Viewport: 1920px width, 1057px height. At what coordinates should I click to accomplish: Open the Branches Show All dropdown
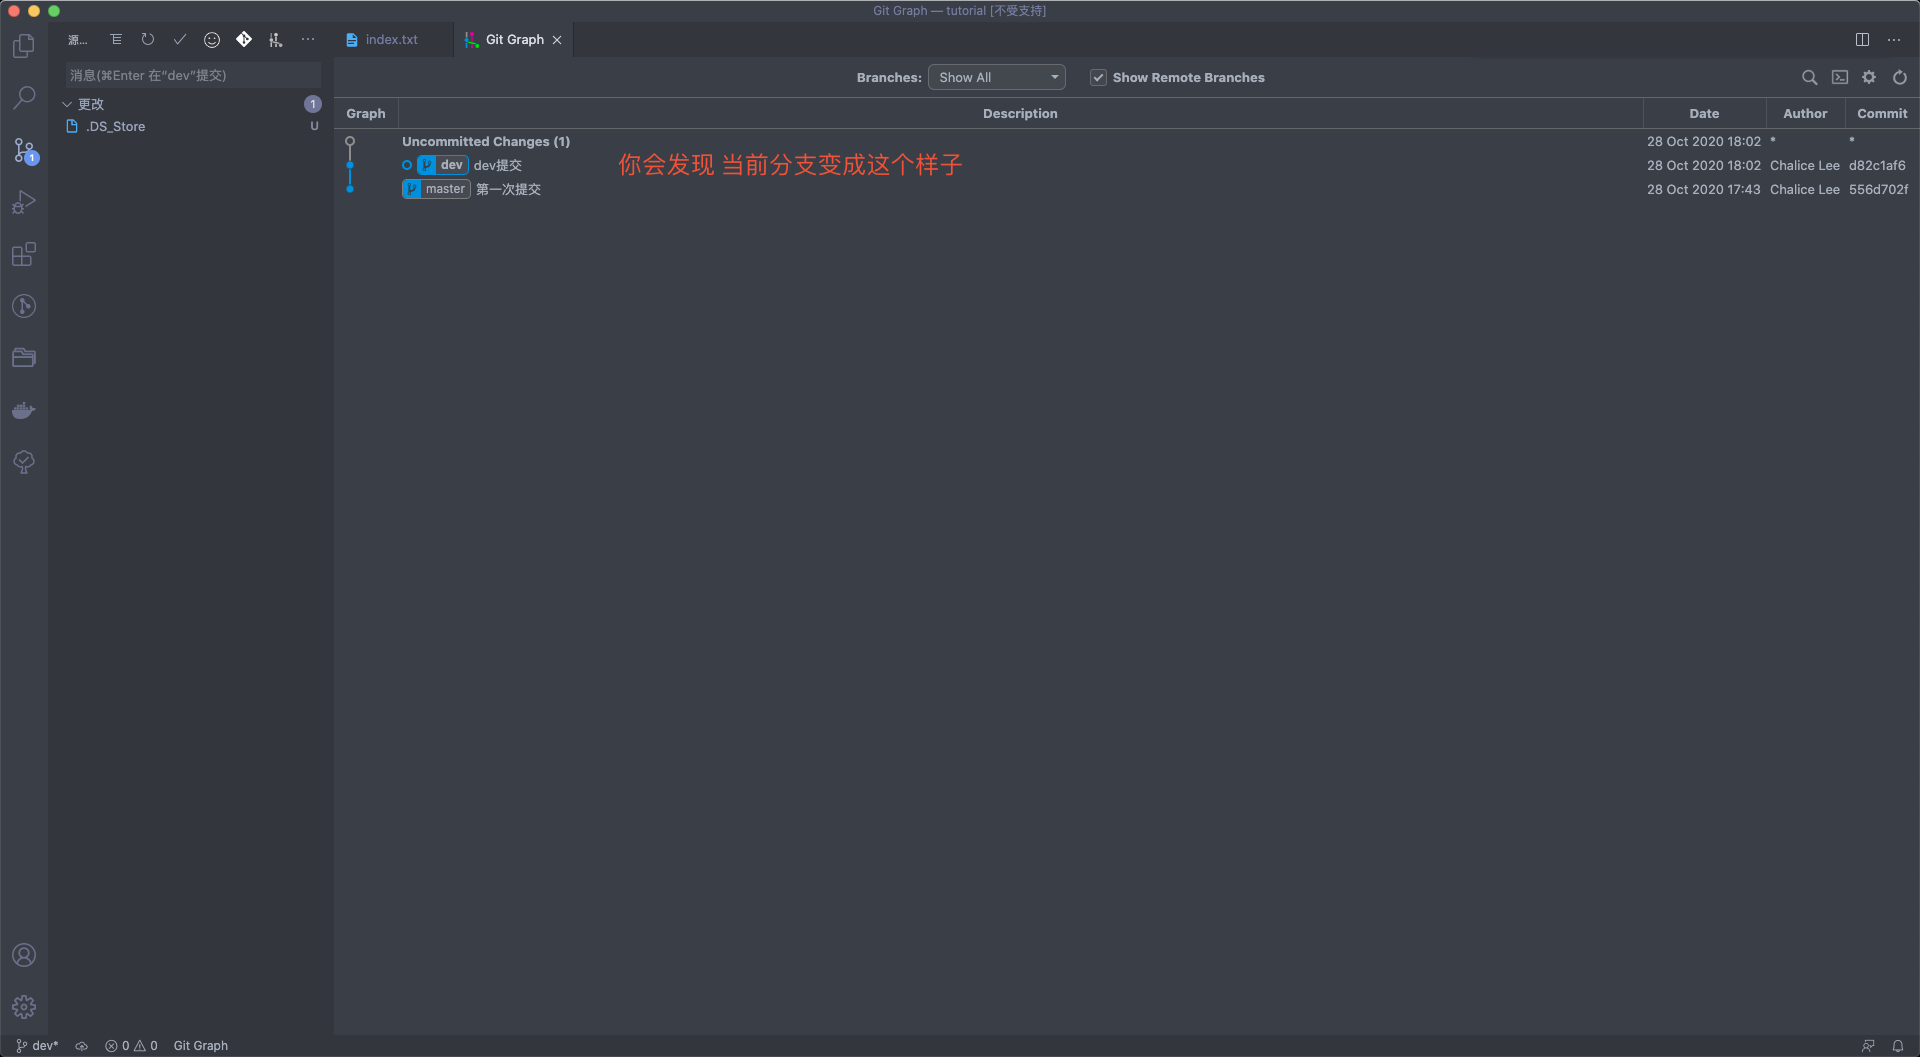click(x=996, y=78)
